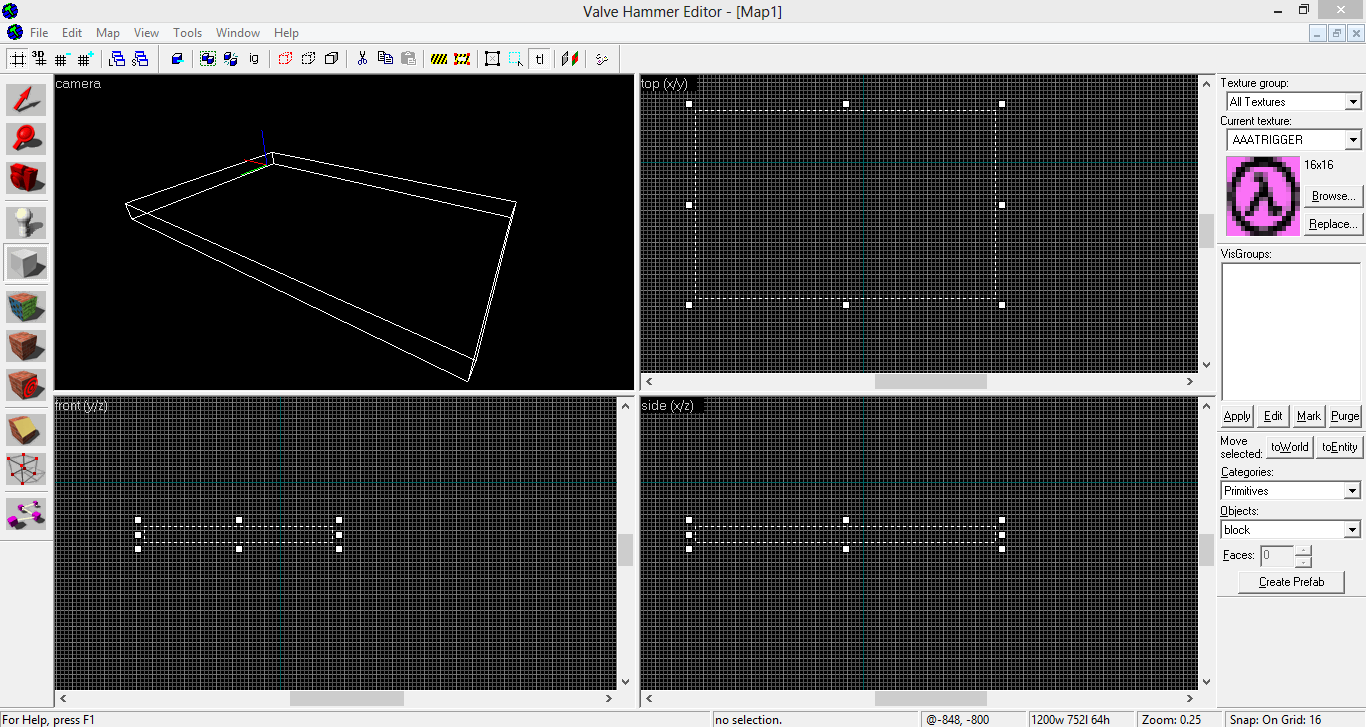
Task: Open the View menu
Action: point(146,33)
